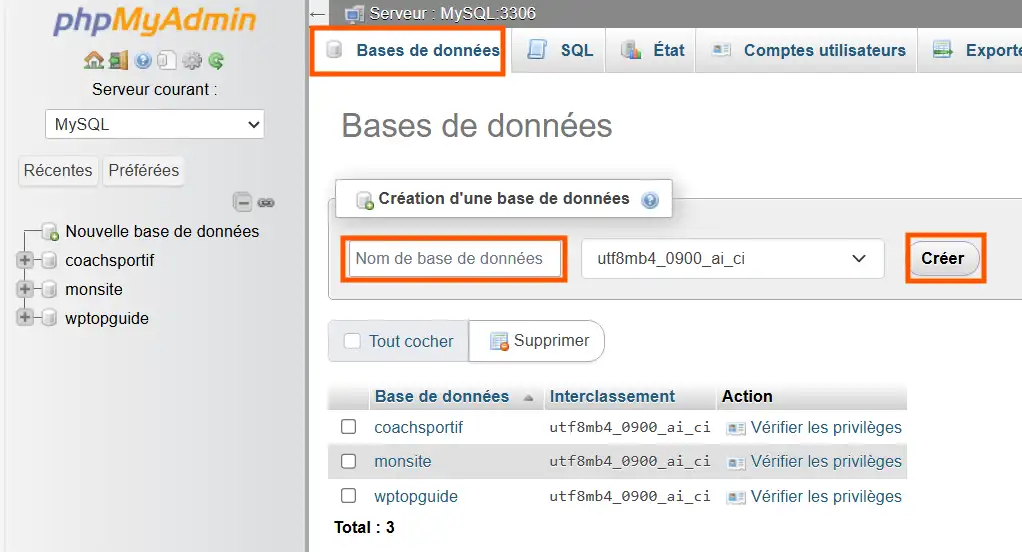Image resolution: width=1022 pixels, height=552 pixels.
Task: Switch to the SQL tab
Action: tap(559, 50)
